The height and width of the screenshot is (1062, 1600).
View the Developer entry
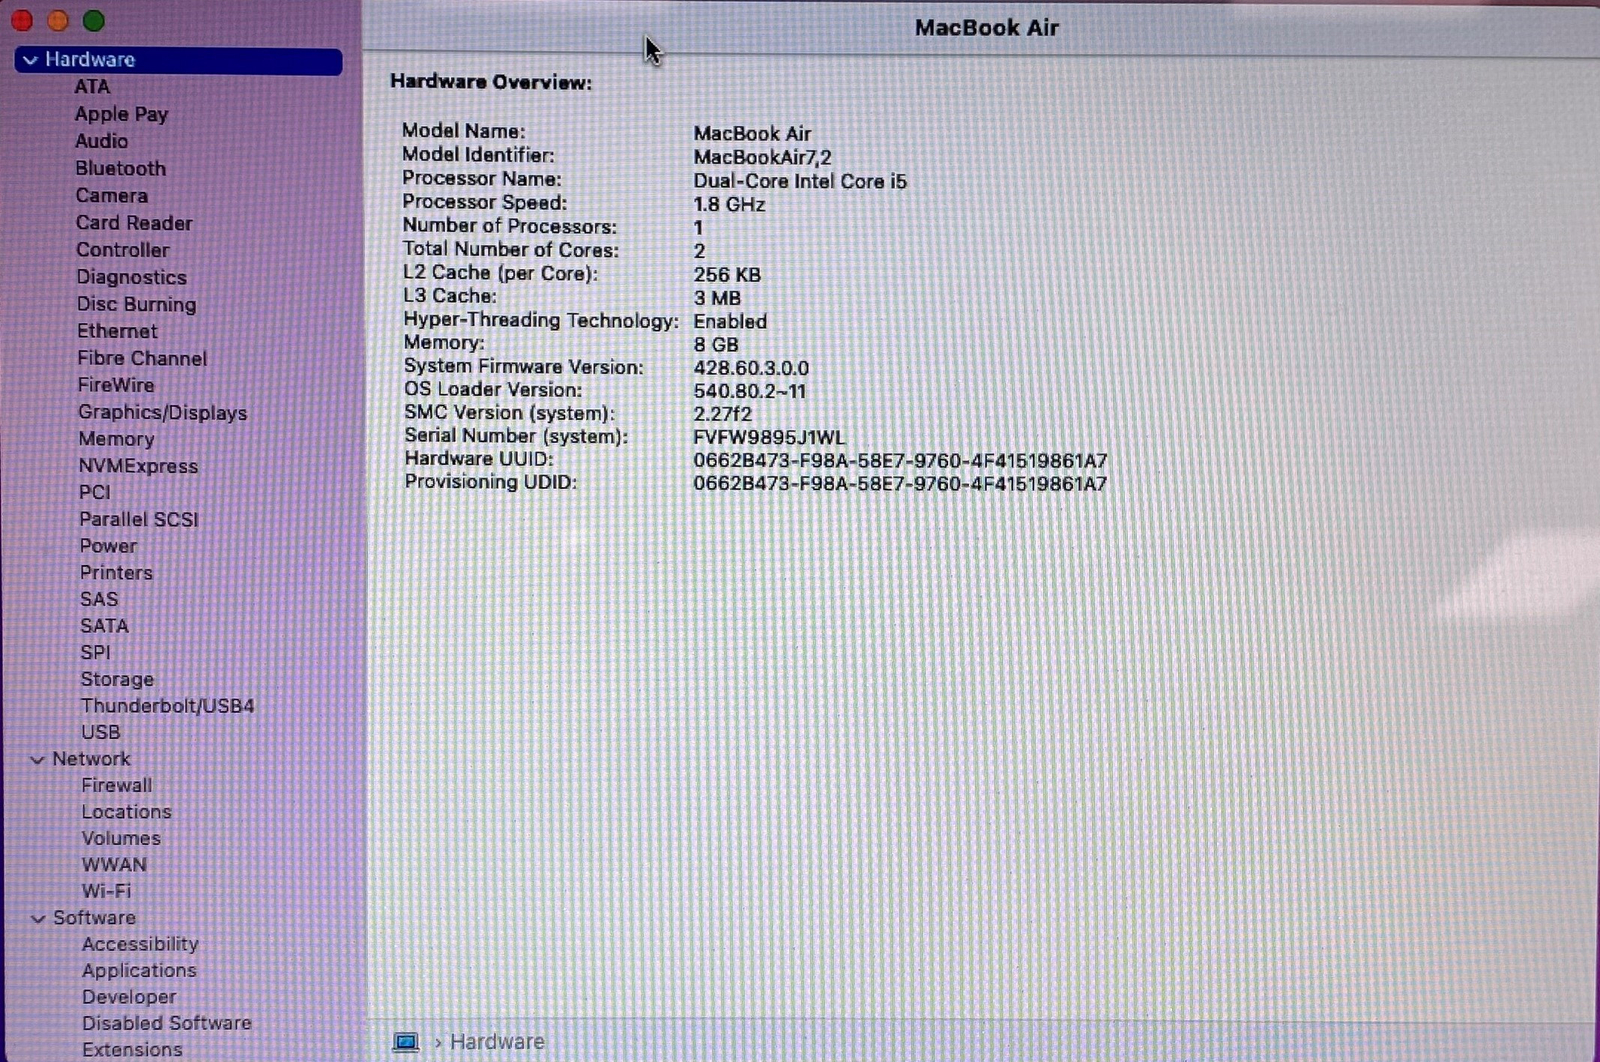(x=129, y=997)
